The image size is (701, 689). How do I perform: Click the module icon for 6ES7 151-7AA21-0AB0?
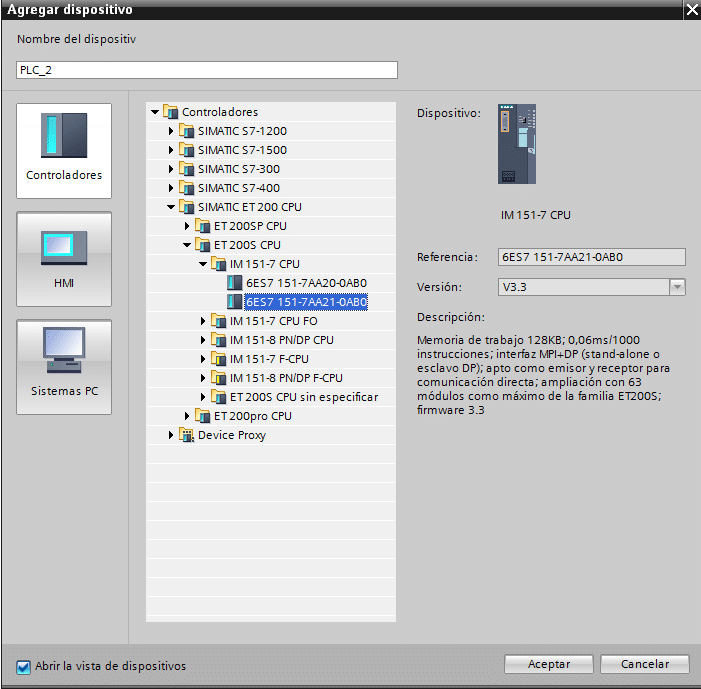point(234,302)
